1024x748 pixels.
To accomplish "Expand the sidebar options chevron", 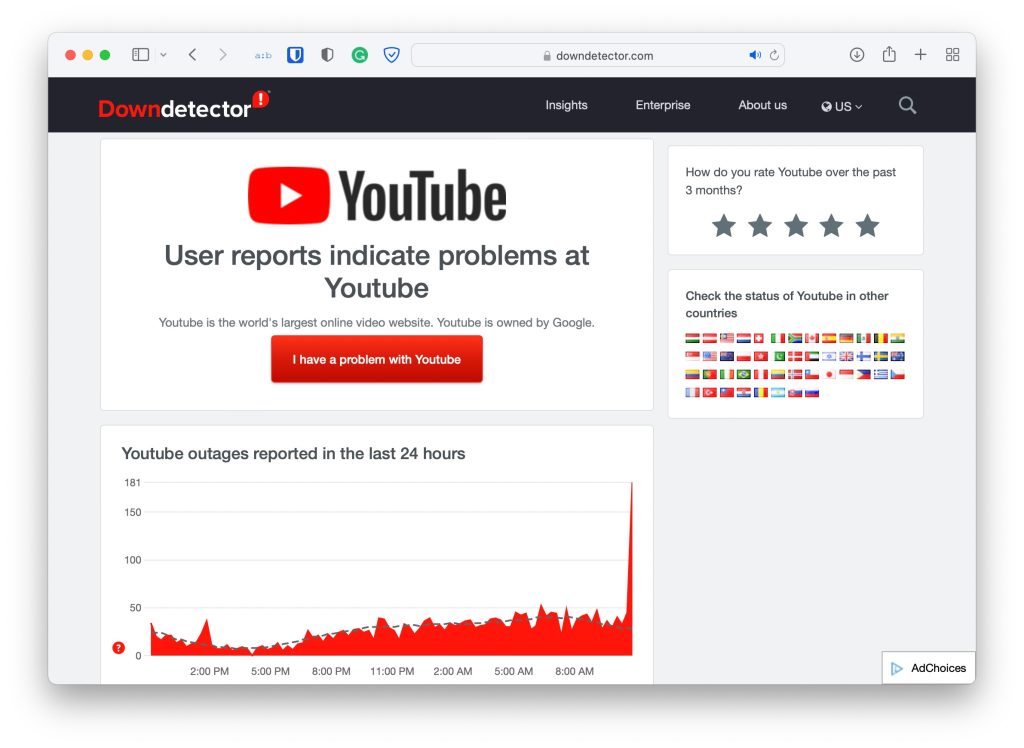I will tap(163, 55).
